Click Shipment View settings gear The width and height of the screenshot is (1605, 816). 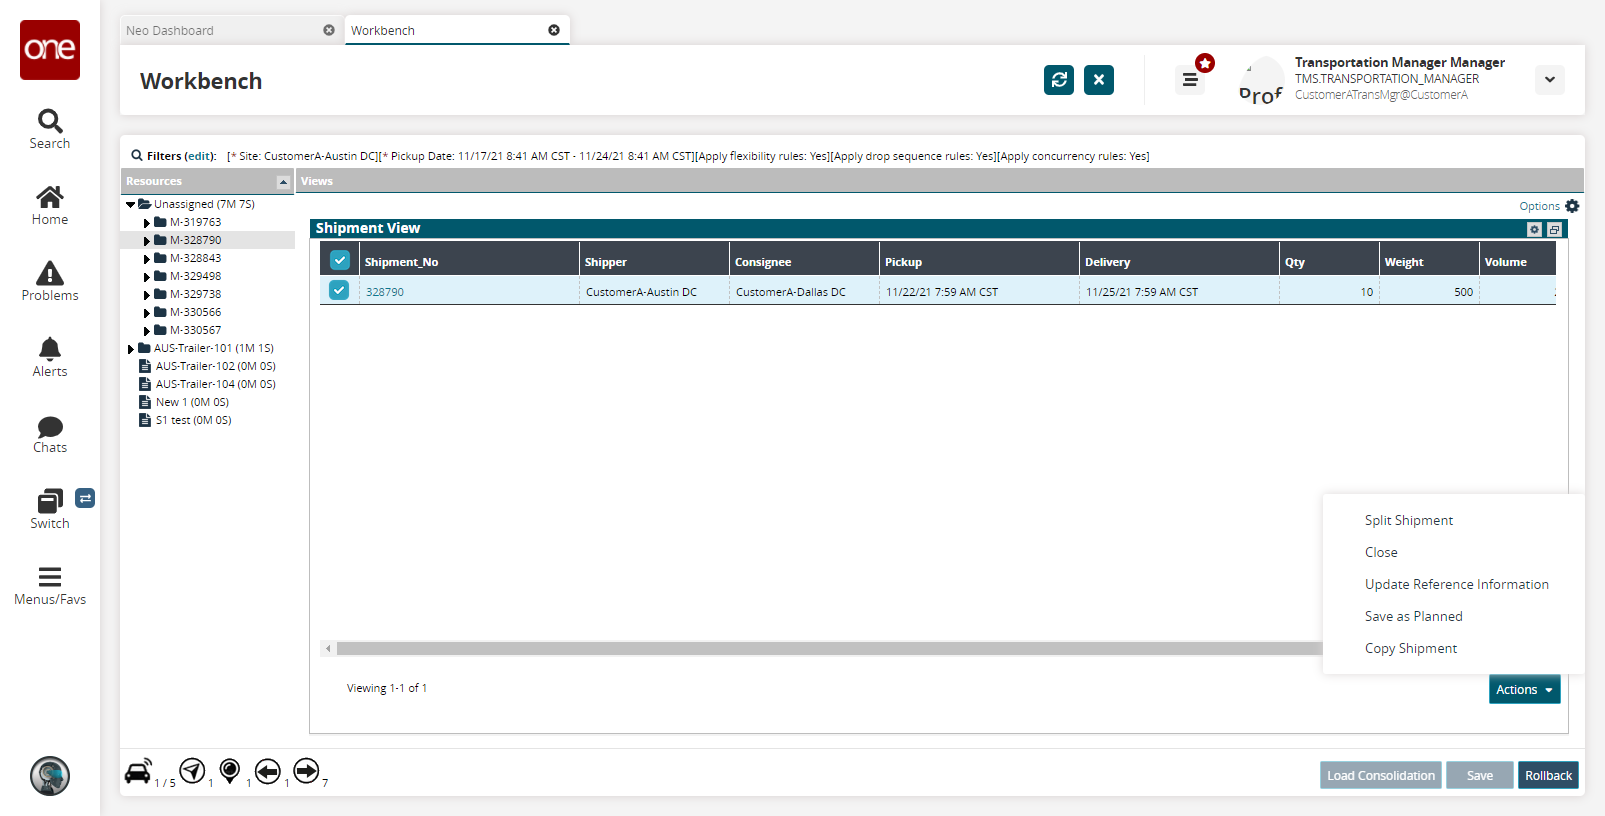click(x=1535, y=229)
